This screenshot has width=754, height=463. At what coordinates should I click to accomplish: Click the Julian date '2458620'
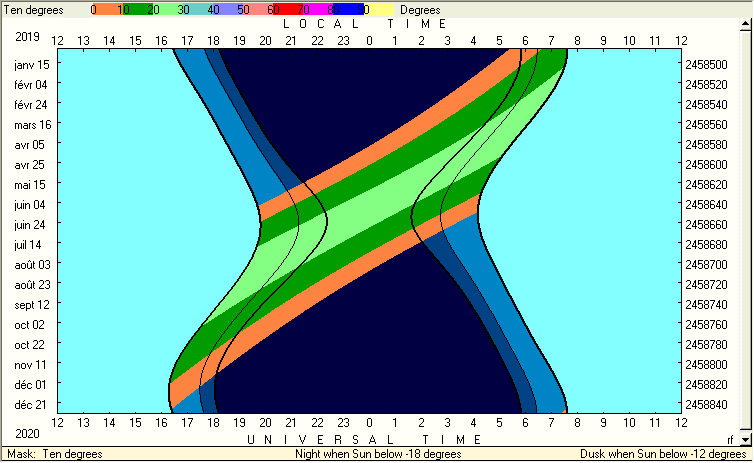(706, 185)
